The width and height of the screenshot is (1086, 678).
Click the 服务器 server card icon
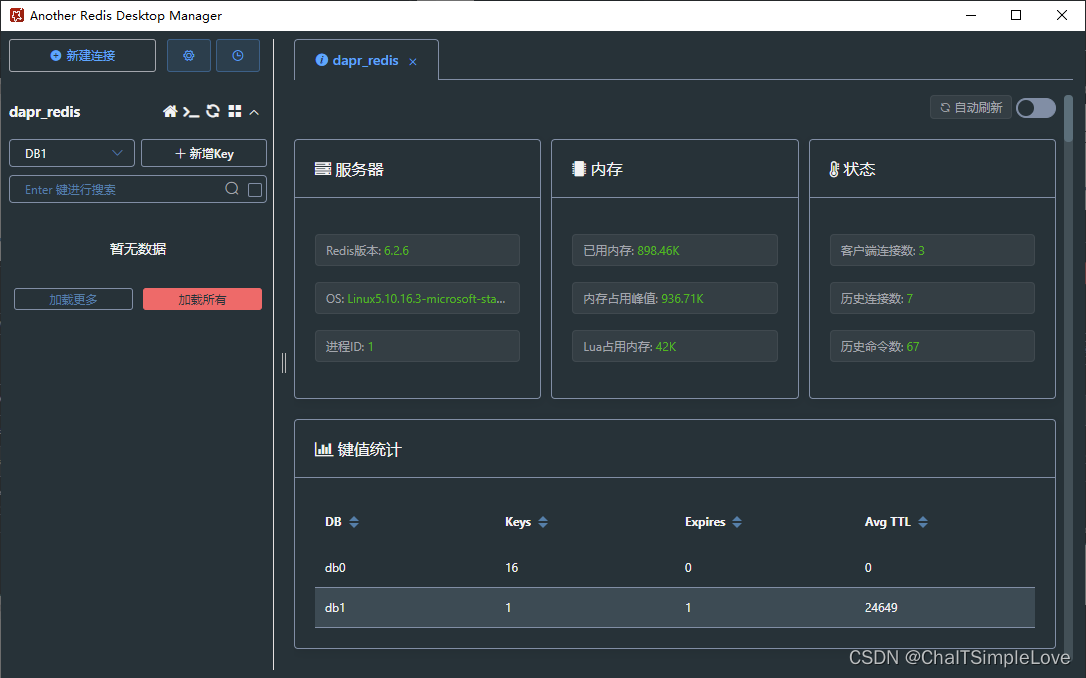[323, 169]
